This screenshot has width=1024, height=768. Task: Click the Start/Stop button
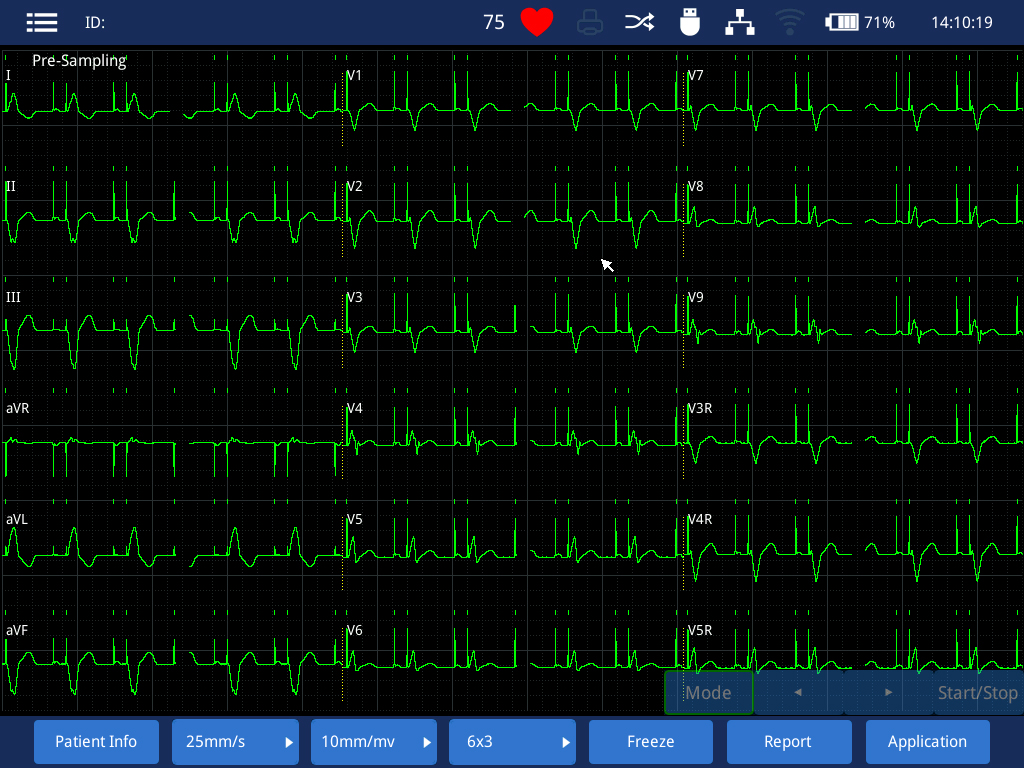tap(978, 692)
